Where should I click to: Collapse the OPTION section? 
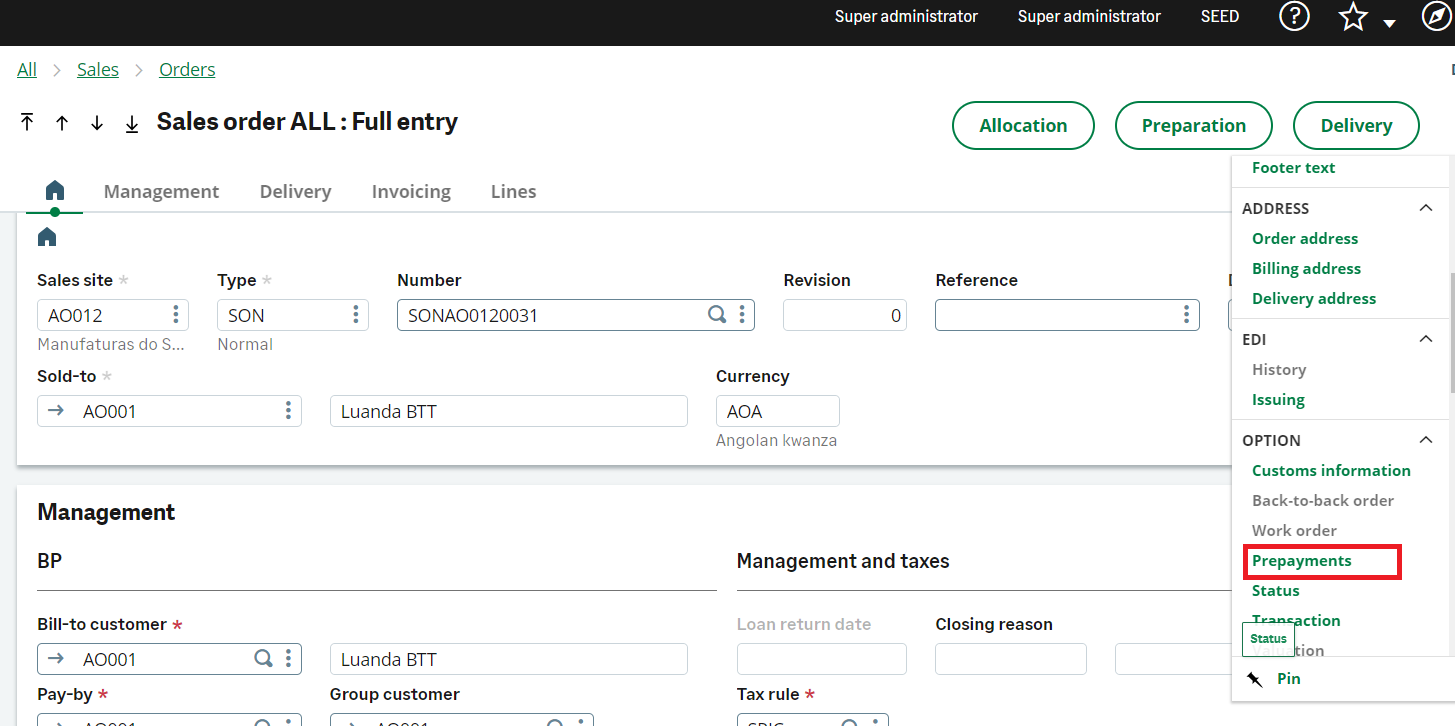click(1426, 440)
